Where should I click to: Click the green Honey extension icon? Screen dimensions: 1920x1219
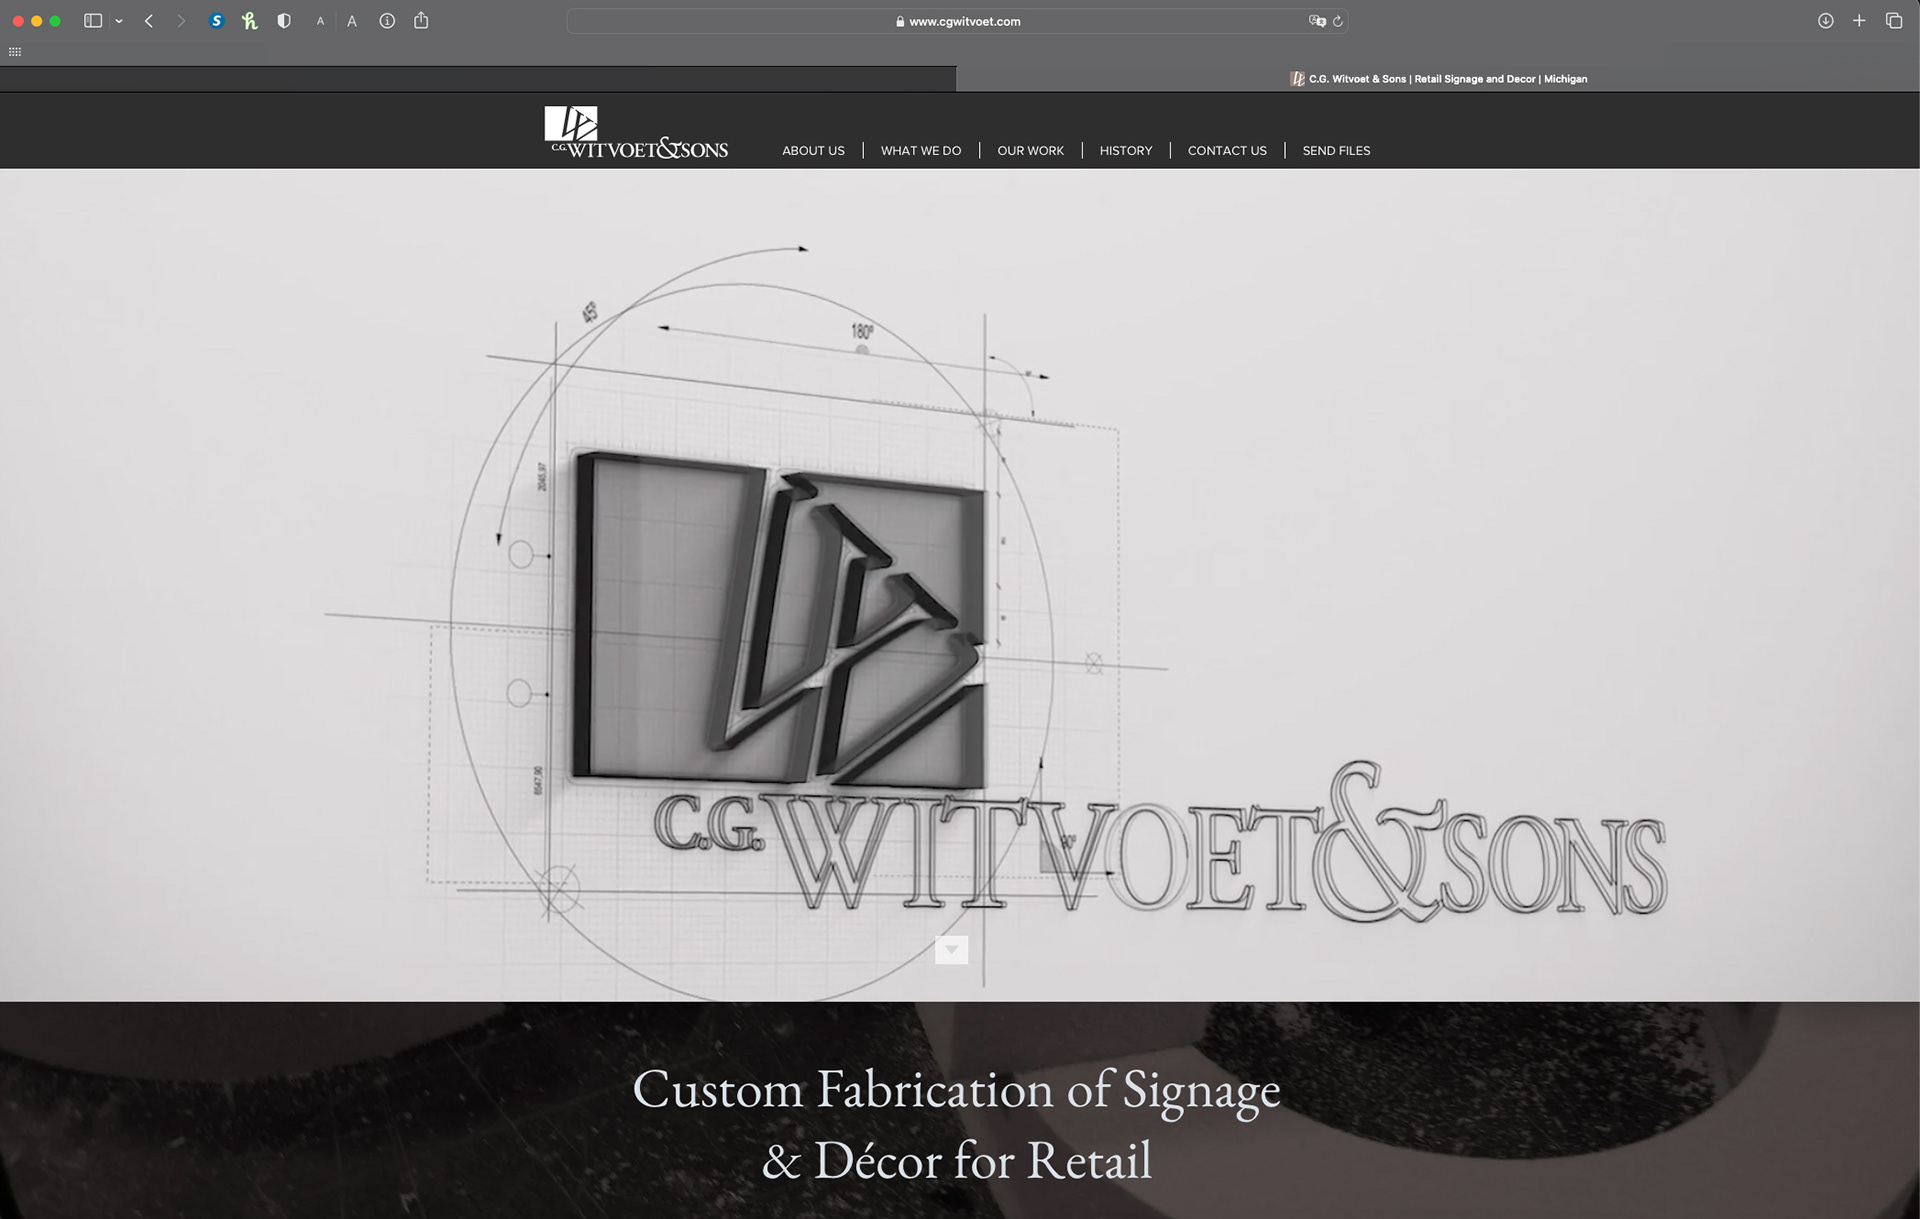(249, 21)
